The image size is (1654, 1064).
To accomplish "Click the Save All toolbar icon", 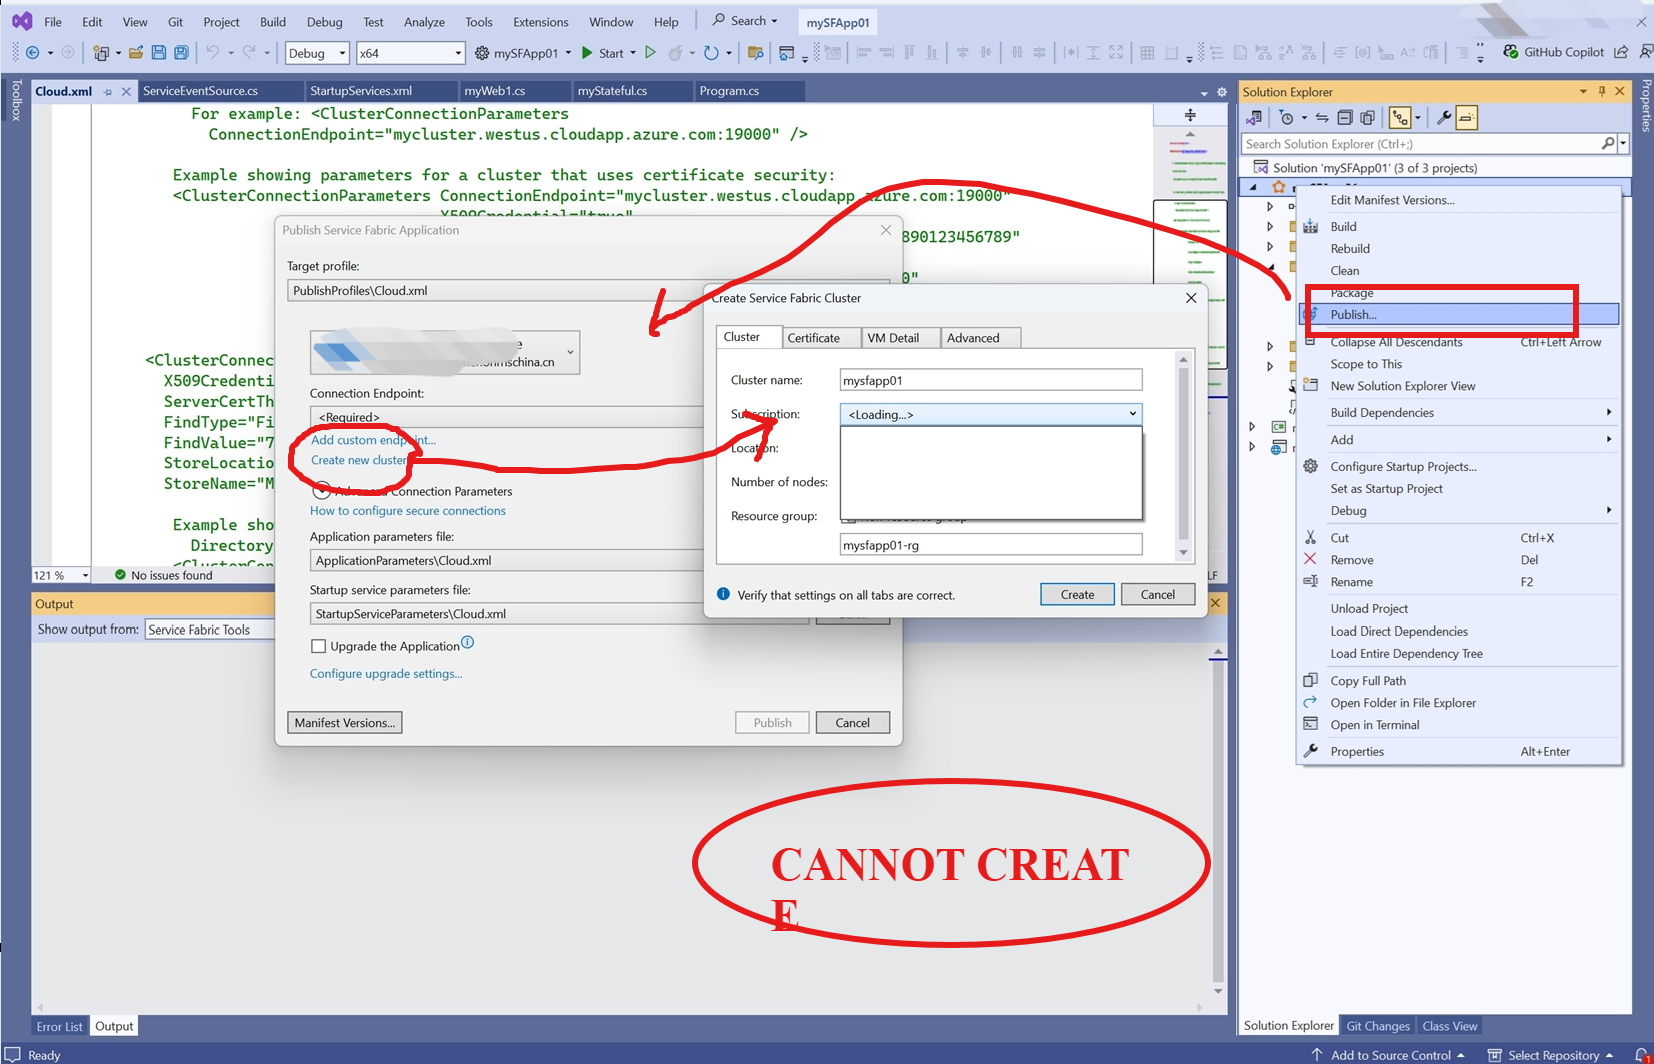I will click(181, 53).
